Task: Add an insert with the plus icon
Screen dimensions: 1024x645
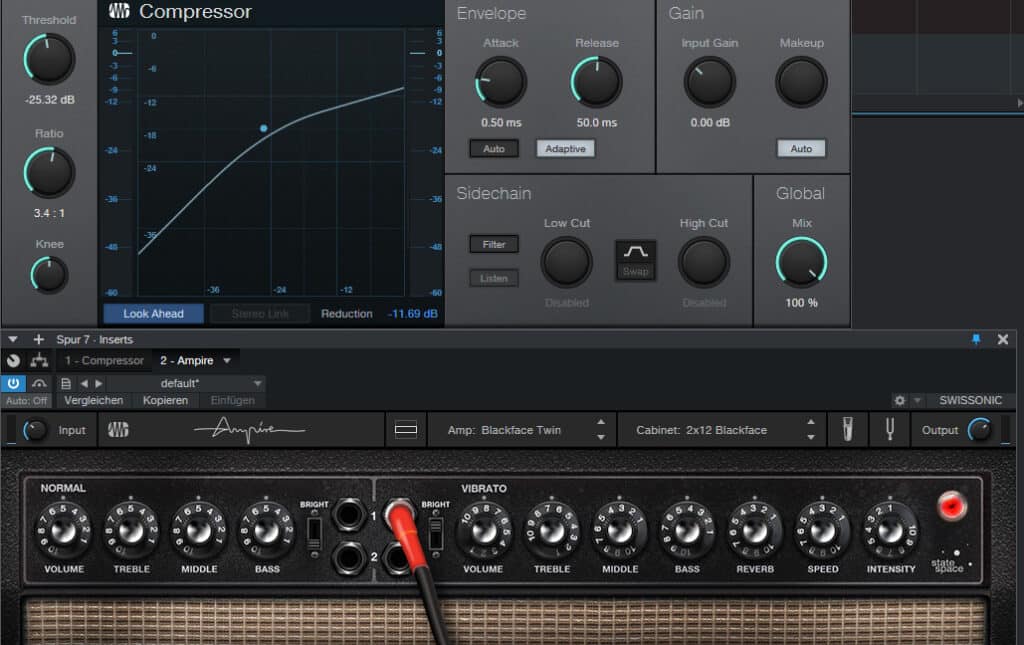Action: (39, 339)
